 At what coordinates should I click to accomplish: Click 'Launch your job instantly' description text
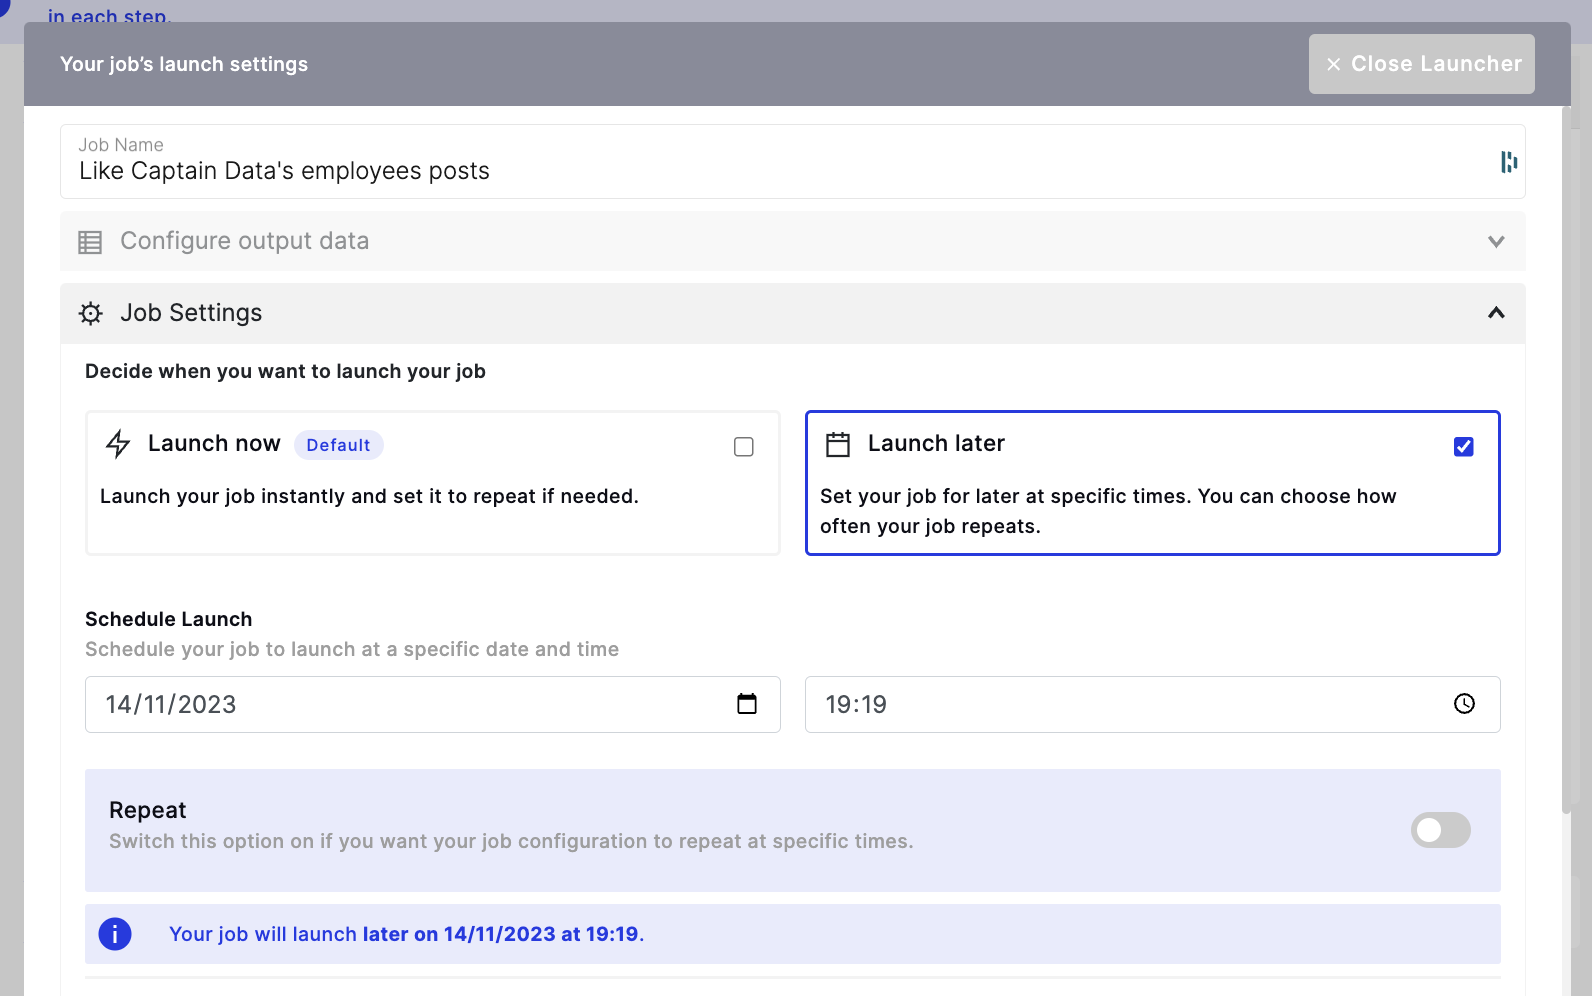coord(369,496)
